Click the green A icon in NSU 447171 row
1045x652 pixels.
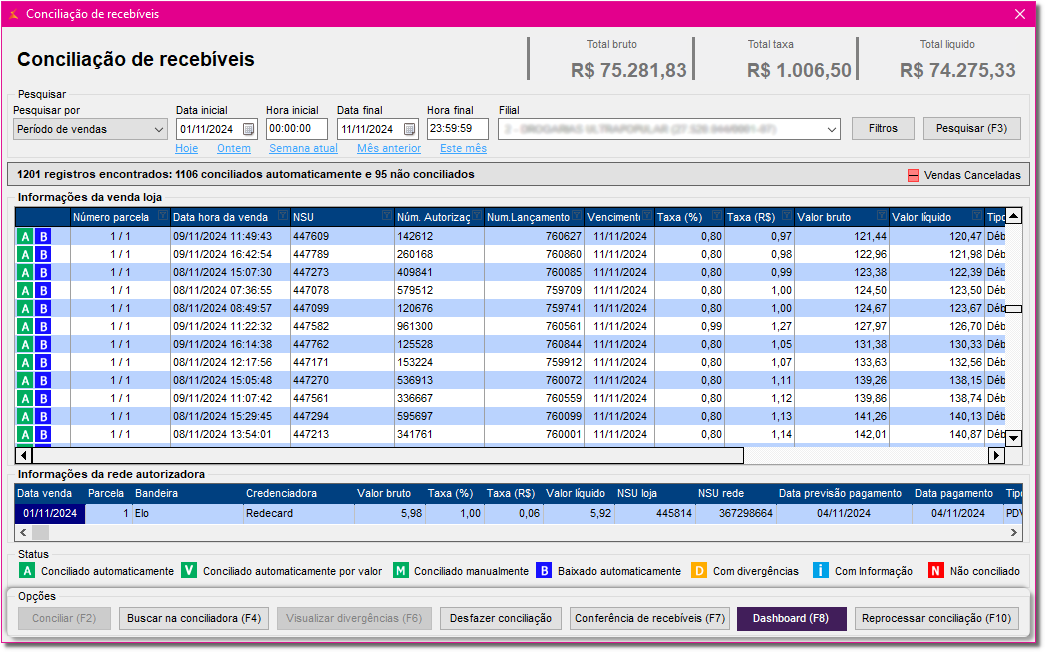tap(25, 363)
